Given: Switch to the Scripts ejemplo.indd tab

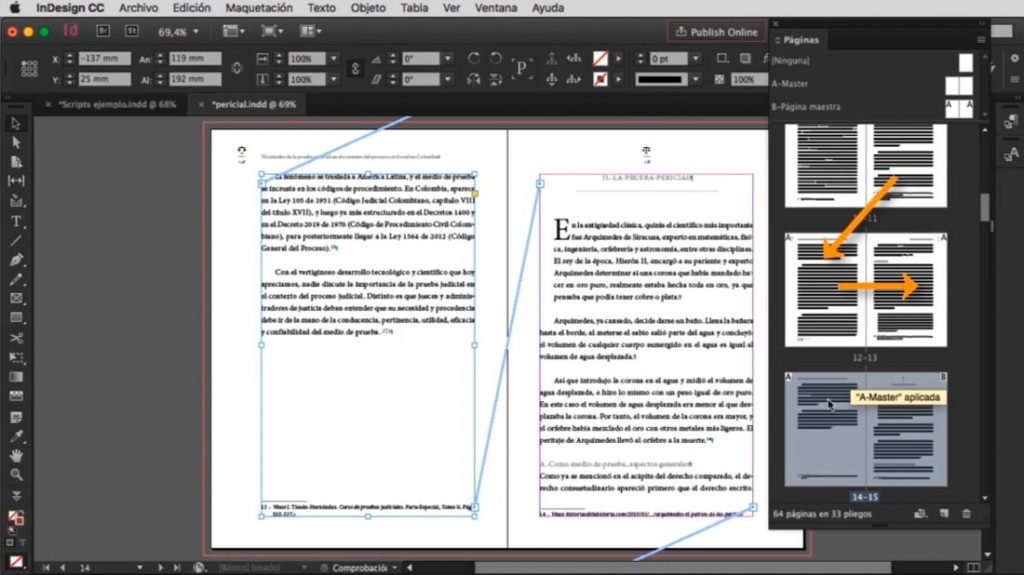Looking at the screenshot, I should pos(116,104).
